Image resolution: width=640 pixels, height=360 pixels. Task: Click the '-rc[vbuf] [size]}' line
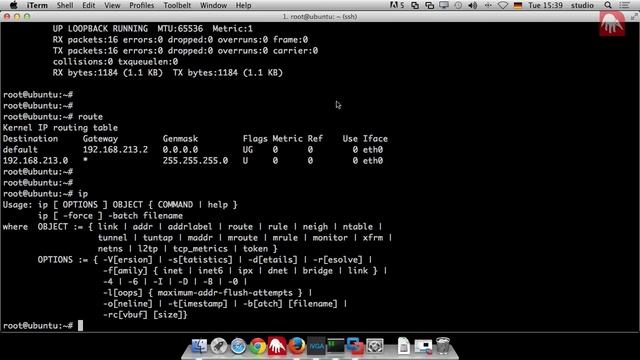click(x=145, y=315)
